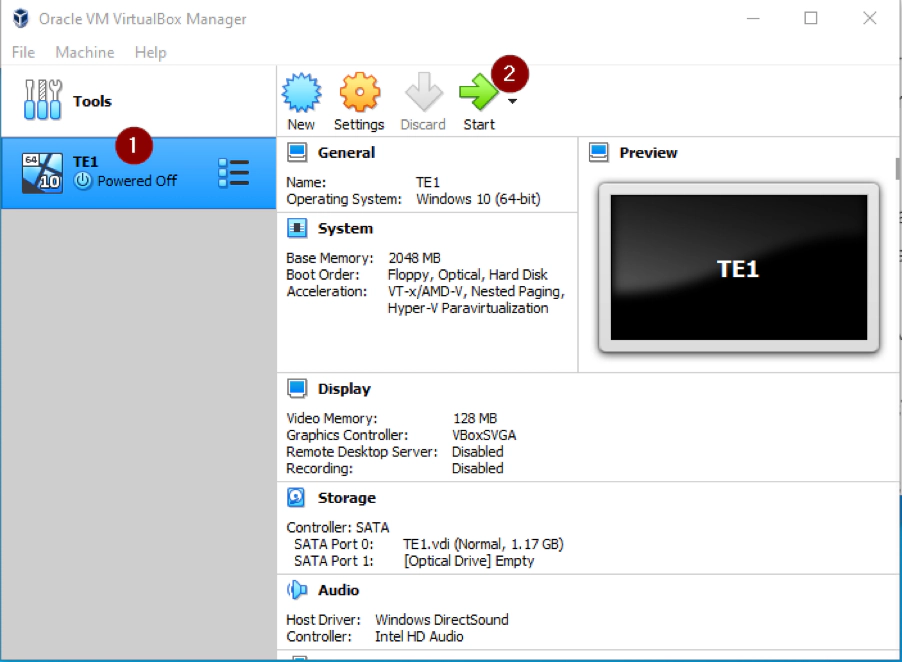Screen dimensions: 902x662
Task: Open the Help menu
Action: tap(150, 52)
